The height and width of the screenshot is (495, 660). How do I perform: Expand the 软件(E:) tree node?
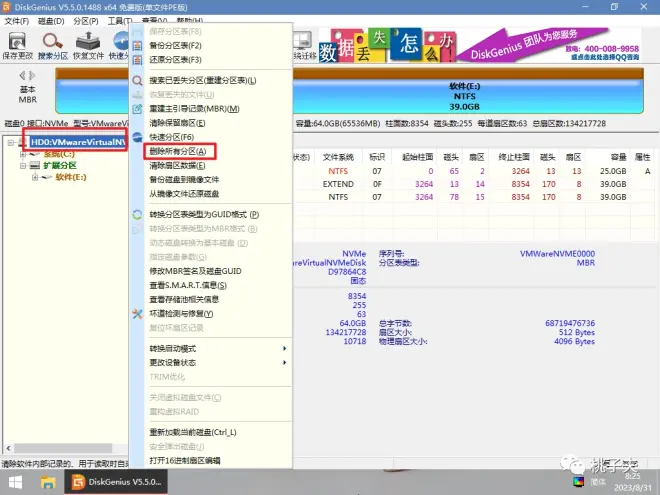[35, 177]
